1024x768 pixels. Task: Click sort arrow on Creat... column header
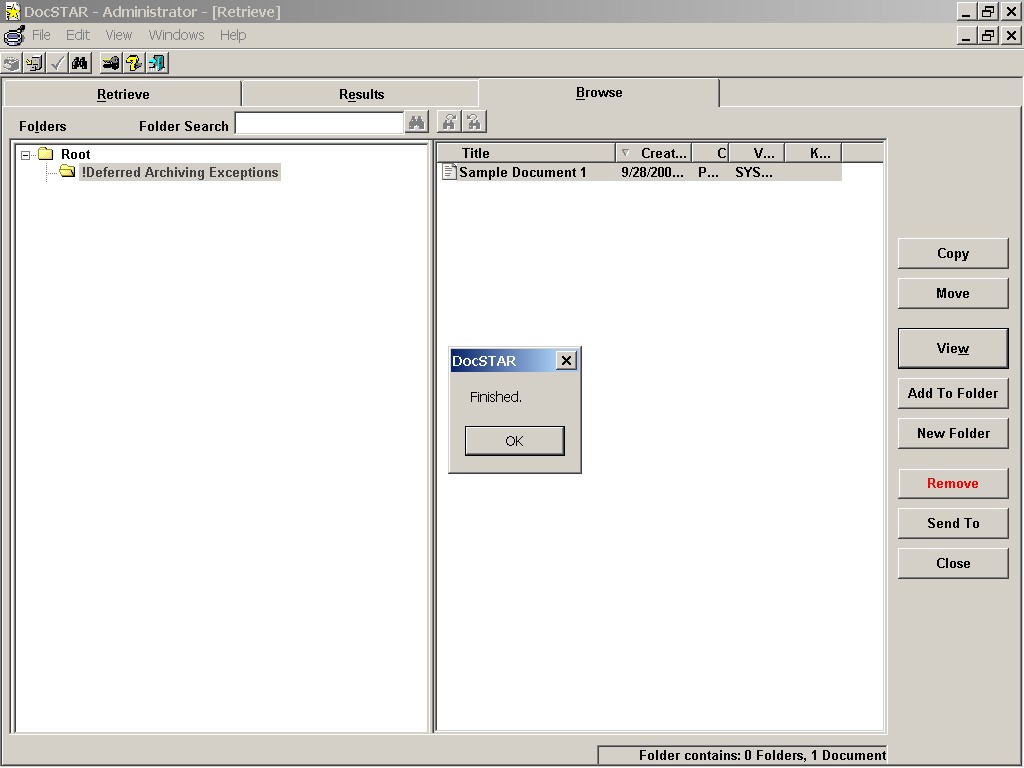click(x=625, y=153)
